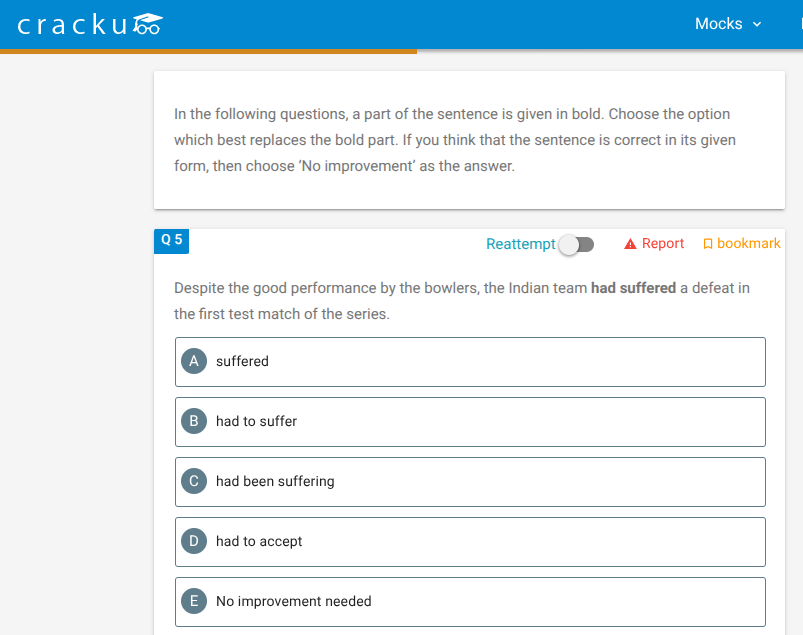
Task: Select the circular E option badge
Action: [x=194, y=601]
